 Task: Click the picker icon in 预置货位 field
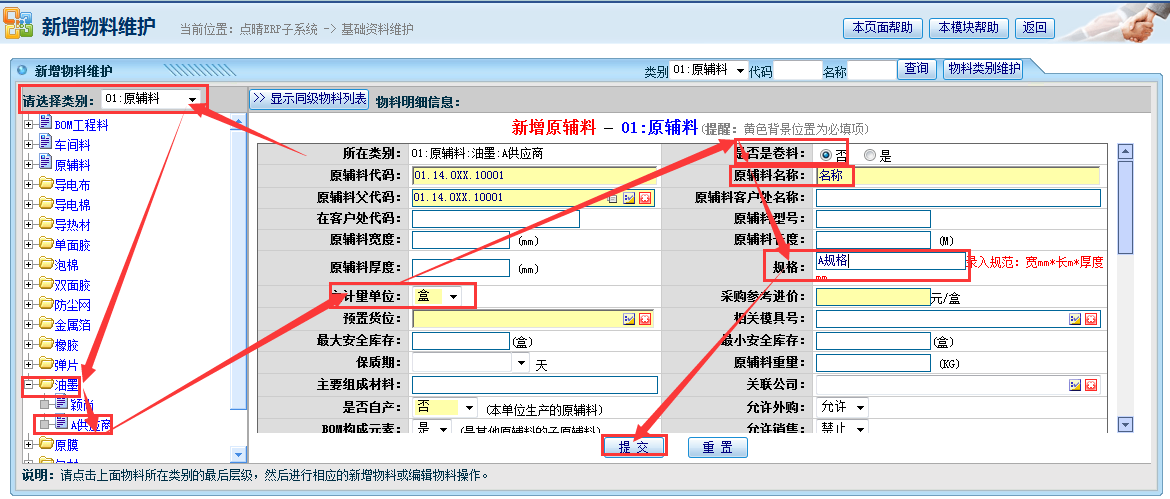point(629,319)
